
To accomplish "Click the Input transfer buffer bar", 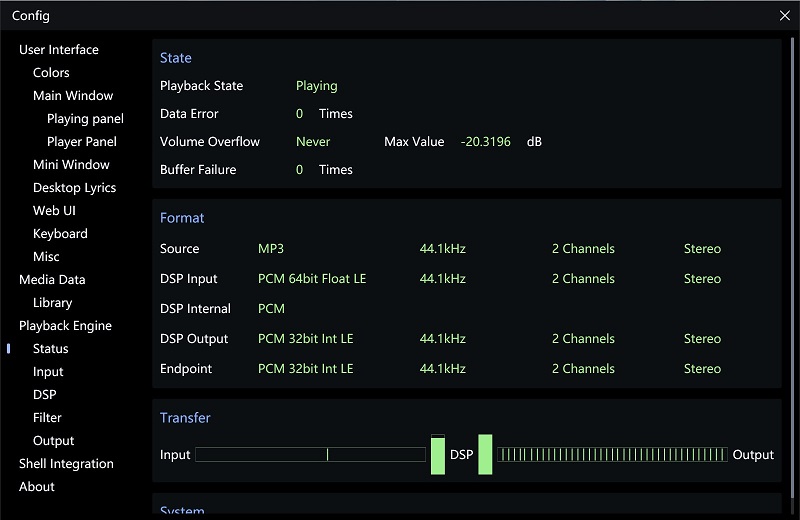I will [310, 454].
